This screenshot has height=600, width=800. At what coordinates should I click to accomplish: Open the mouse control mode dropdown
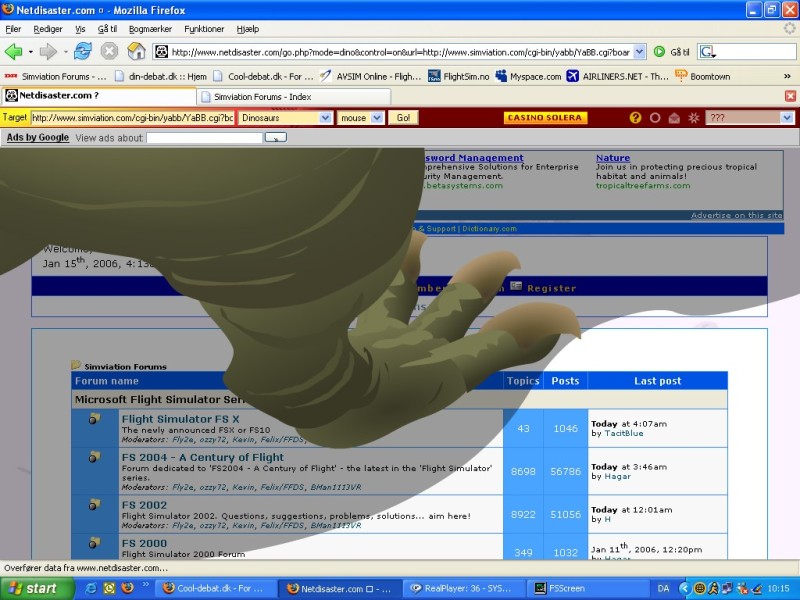coord(377,118)
